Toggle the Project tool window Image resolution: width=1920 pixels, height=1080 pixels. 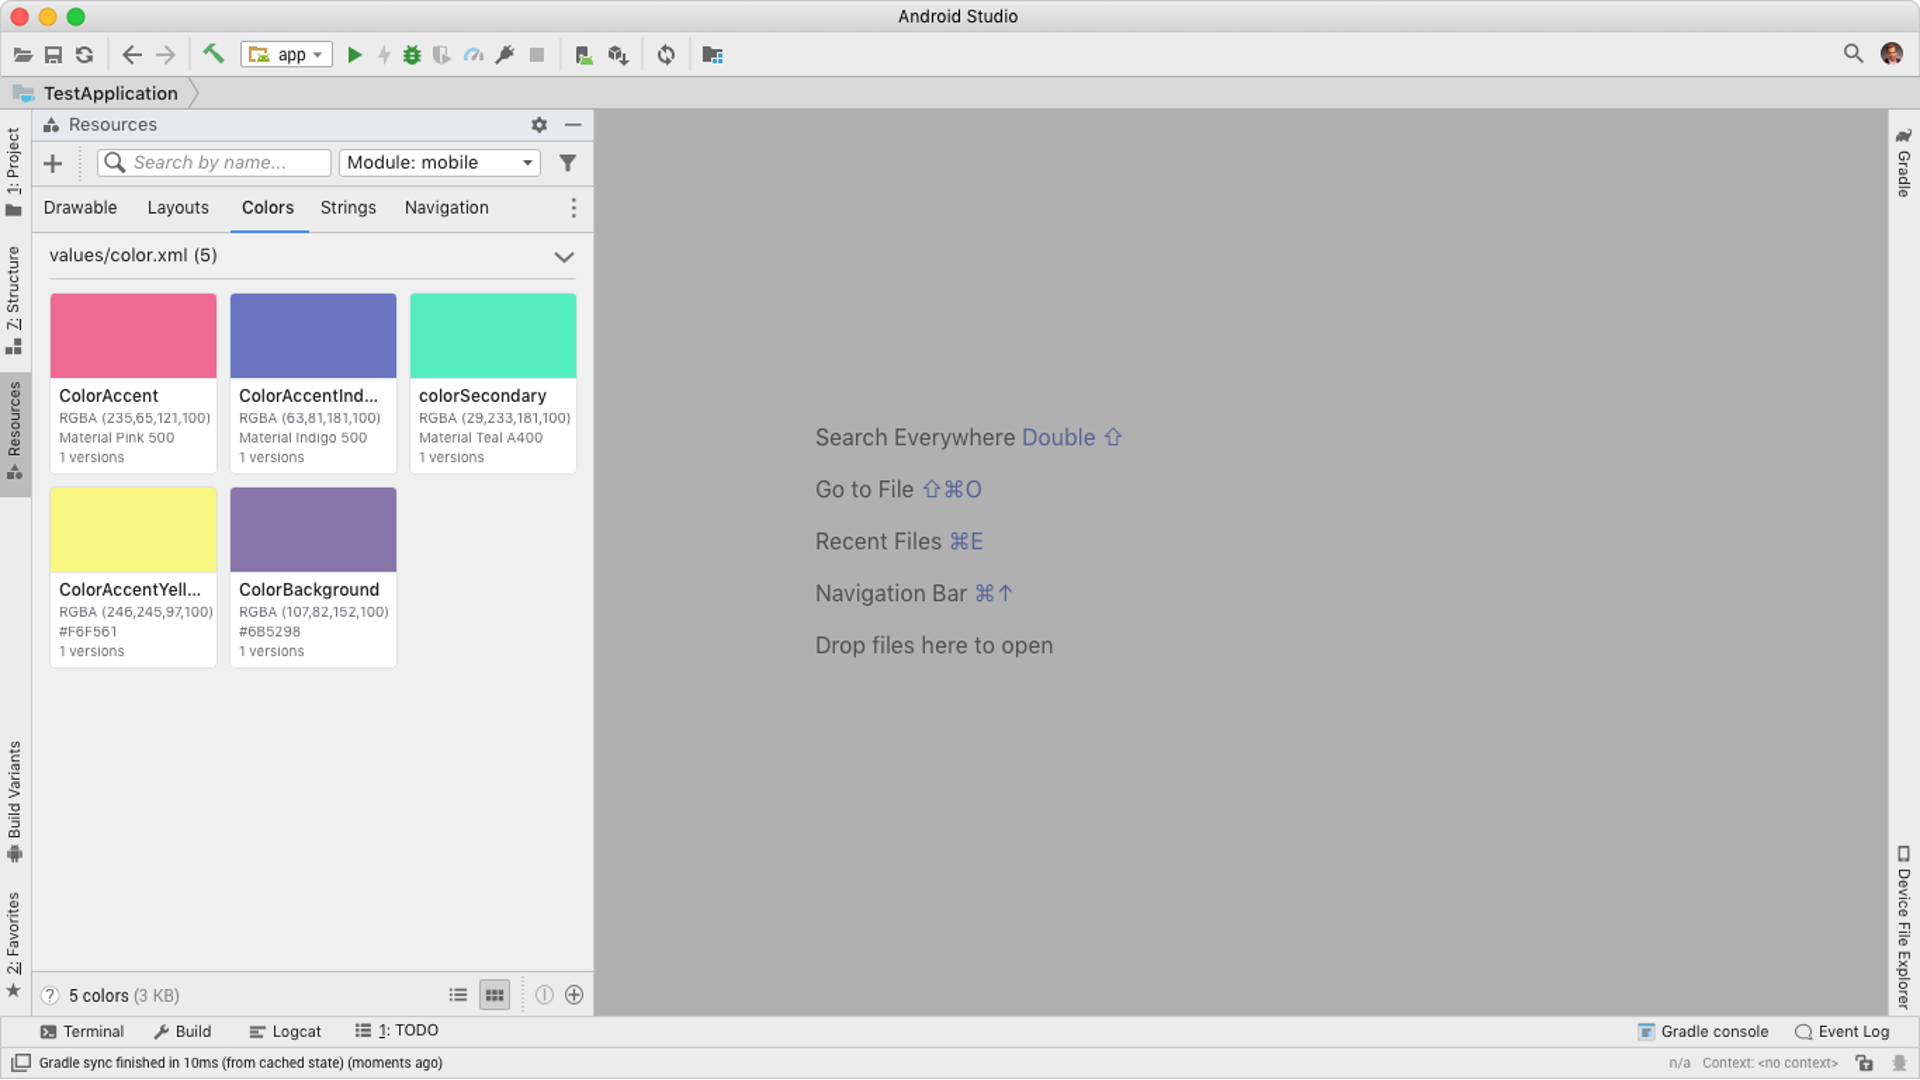(14, 170)
